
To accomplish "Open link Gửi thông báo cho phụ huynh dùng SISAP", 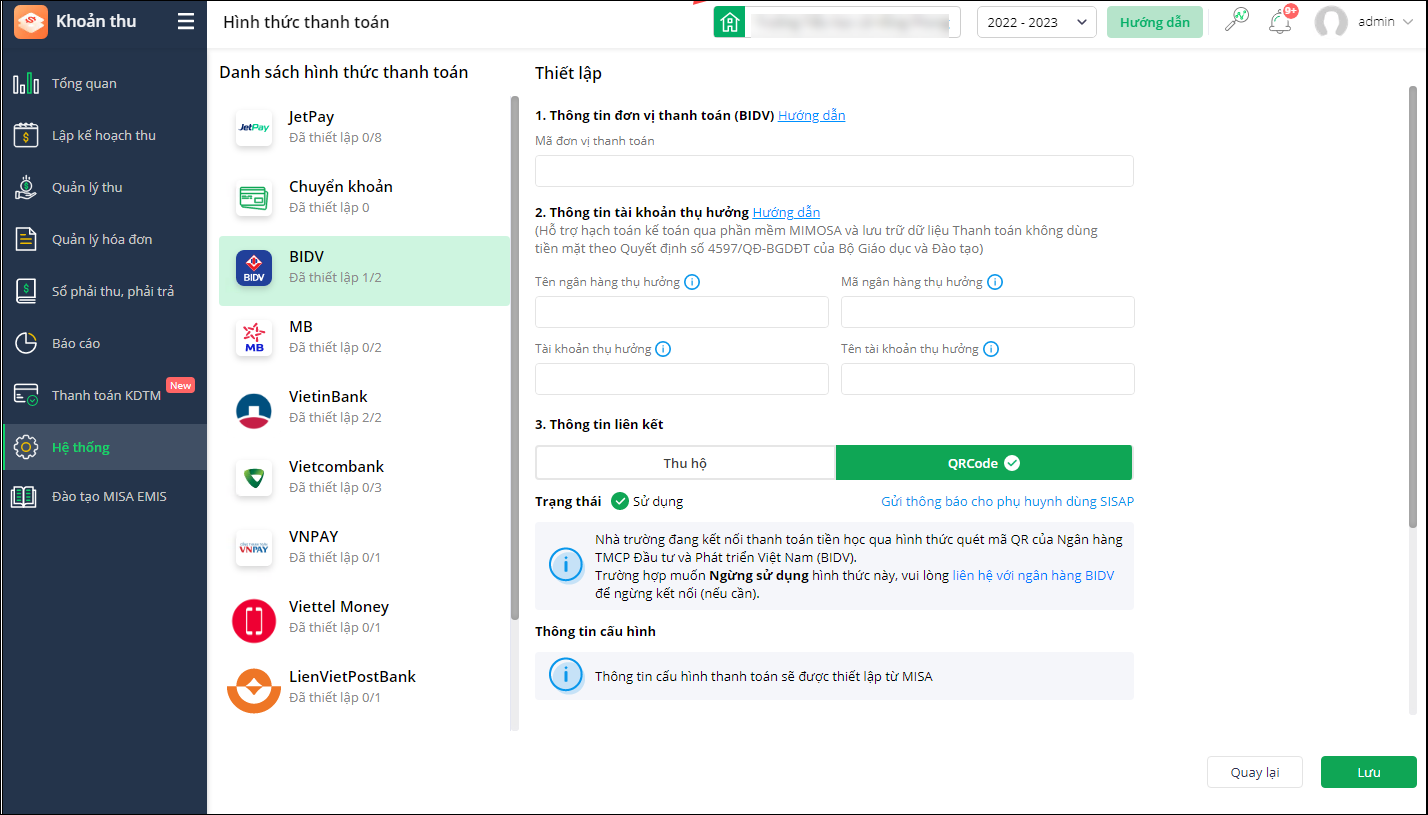I will click(1007, 501).
